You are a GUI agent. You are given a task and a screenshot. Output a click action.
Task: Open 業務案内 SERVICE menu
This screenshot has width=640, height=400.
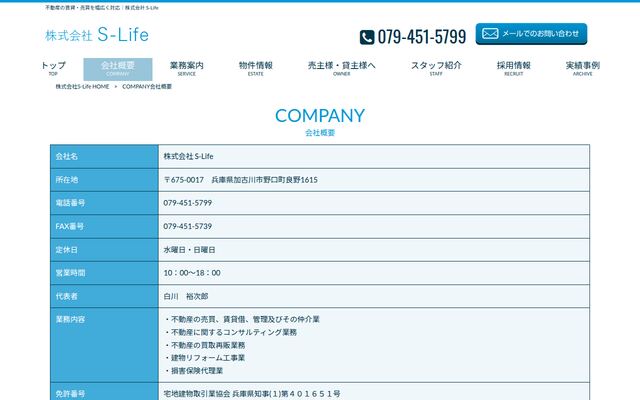187,69
